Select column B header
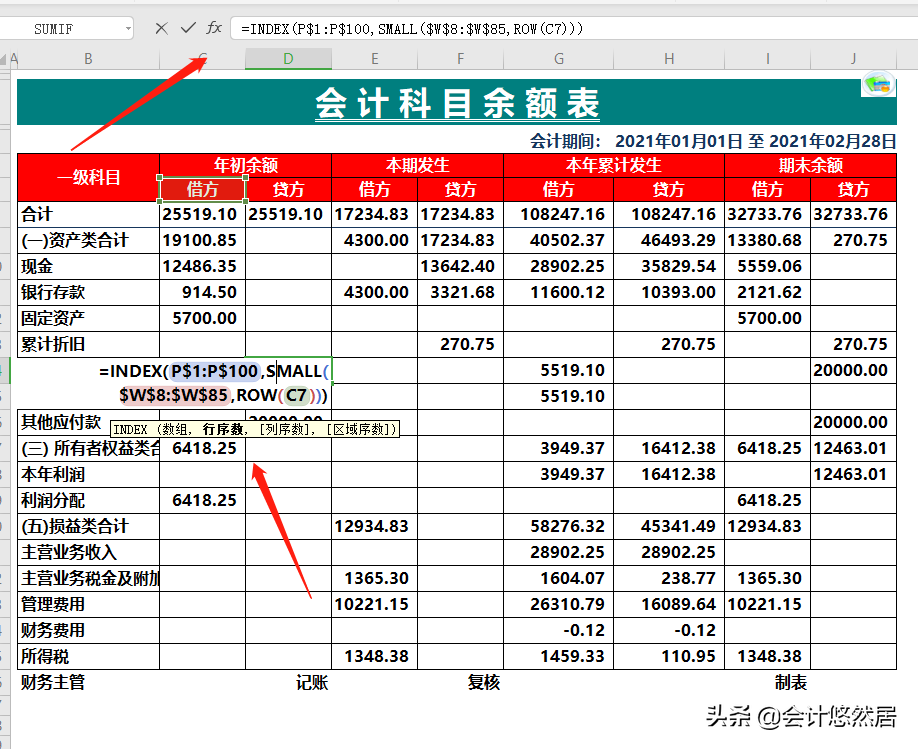Screen dimensions: 918x749 point(88,58)
